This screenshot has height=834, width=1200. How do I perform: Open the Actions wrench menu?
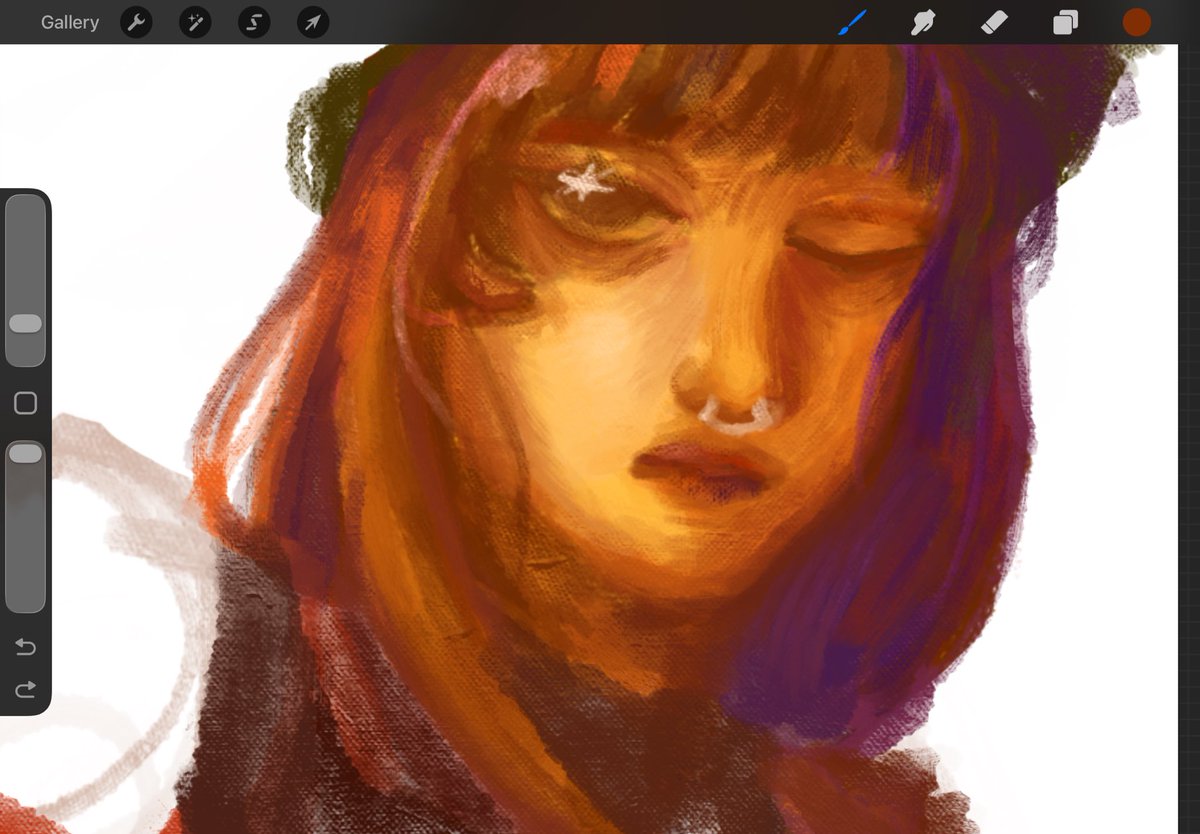tap(136, 22)
